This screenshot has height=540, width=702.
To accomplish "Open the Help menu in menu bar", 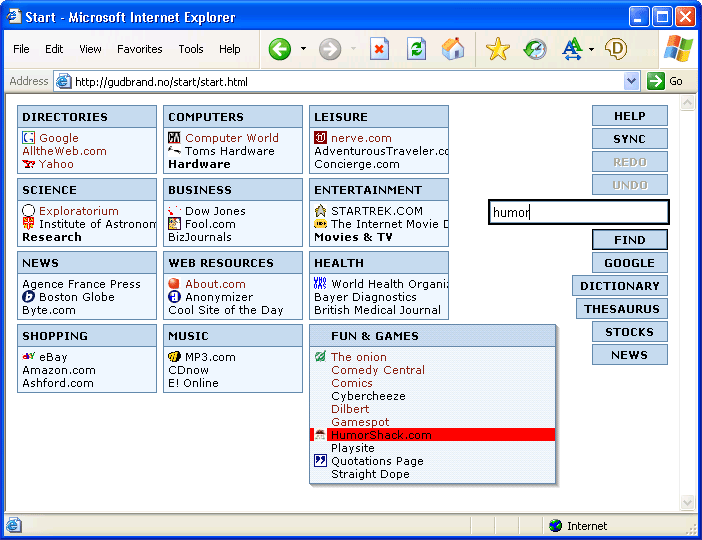I will coord(229,49).
